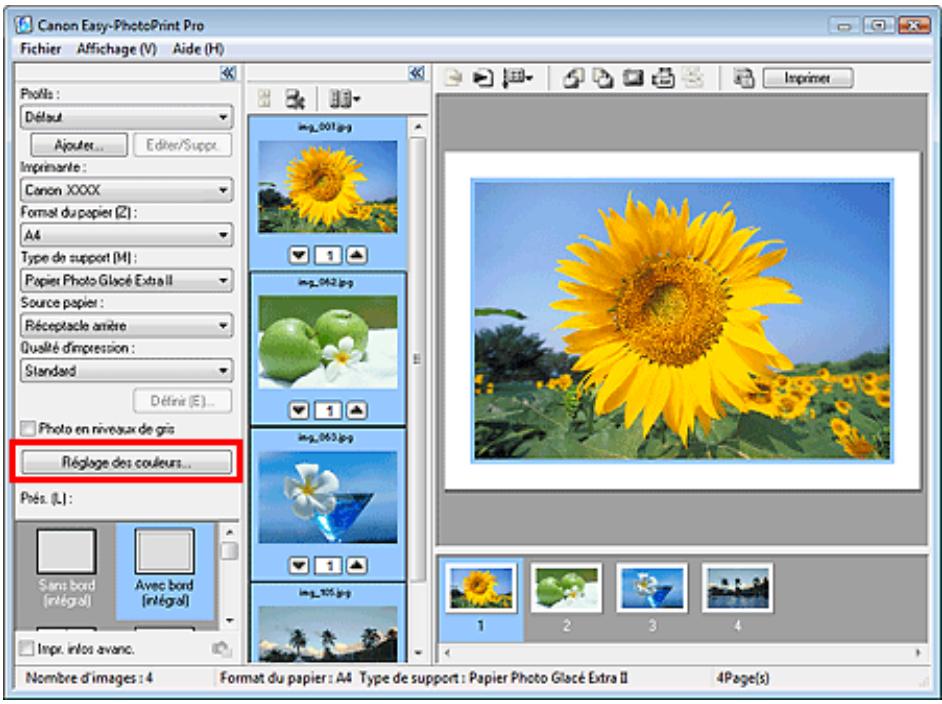Click page strip left scroll arrow
The image size is (942, 704).
[x=447, y=652]
